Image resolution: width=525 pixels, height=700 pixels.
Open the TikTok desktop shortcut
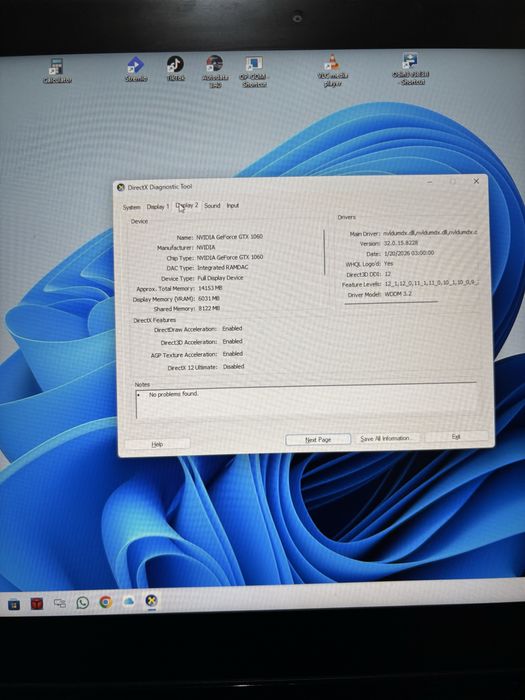[x=175, y=68]
